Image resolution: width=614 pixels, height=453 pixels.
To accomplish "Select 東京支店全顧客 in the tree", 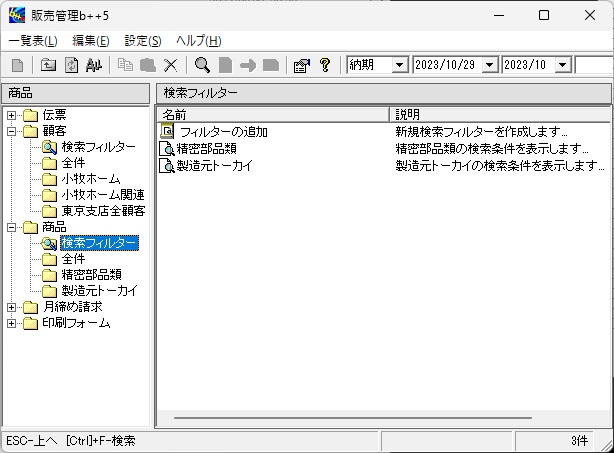I will point(103,211).
